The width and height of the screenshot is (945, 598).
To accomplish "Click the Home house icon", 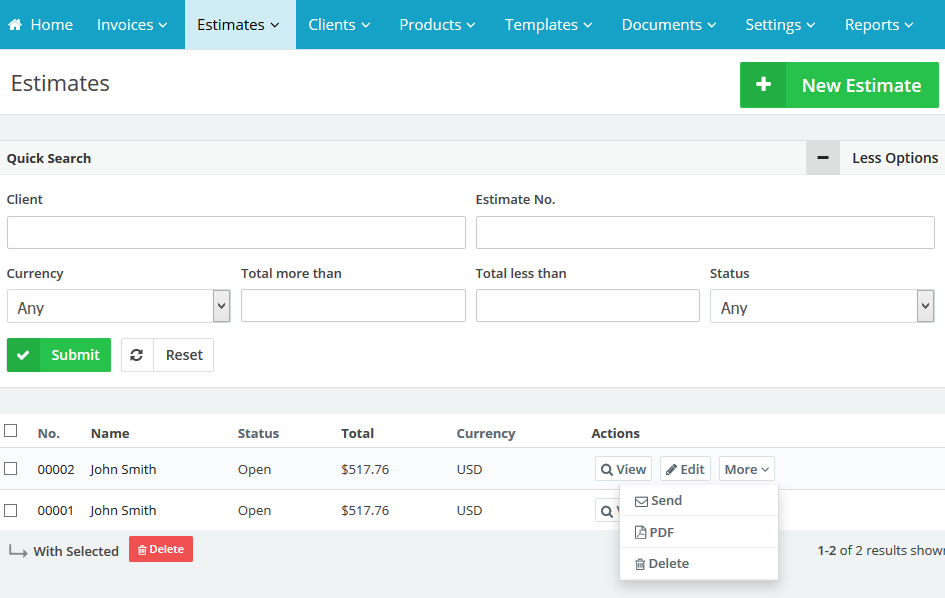I will tap(15, 25).
